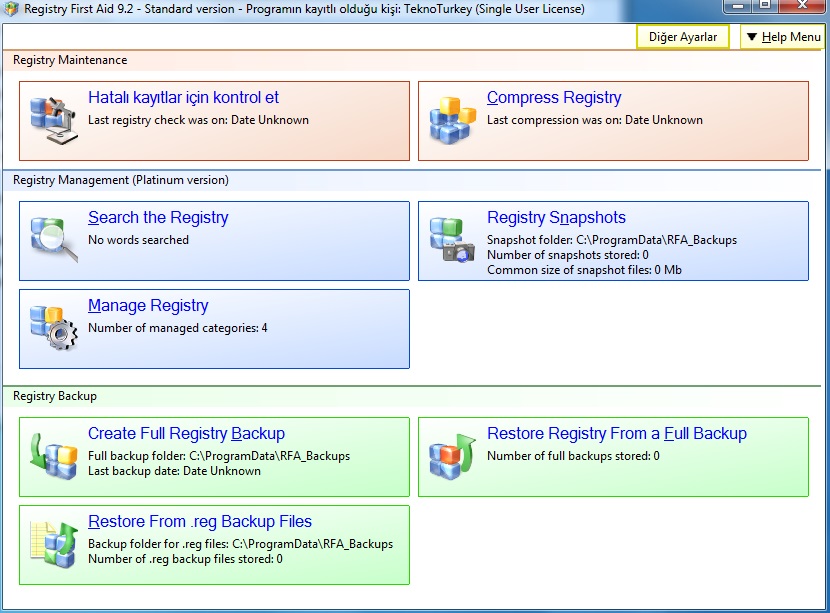The image size is (830, 613).
Task: Click the Restore Registry From Full Backup icon
Action: point(453,456)
